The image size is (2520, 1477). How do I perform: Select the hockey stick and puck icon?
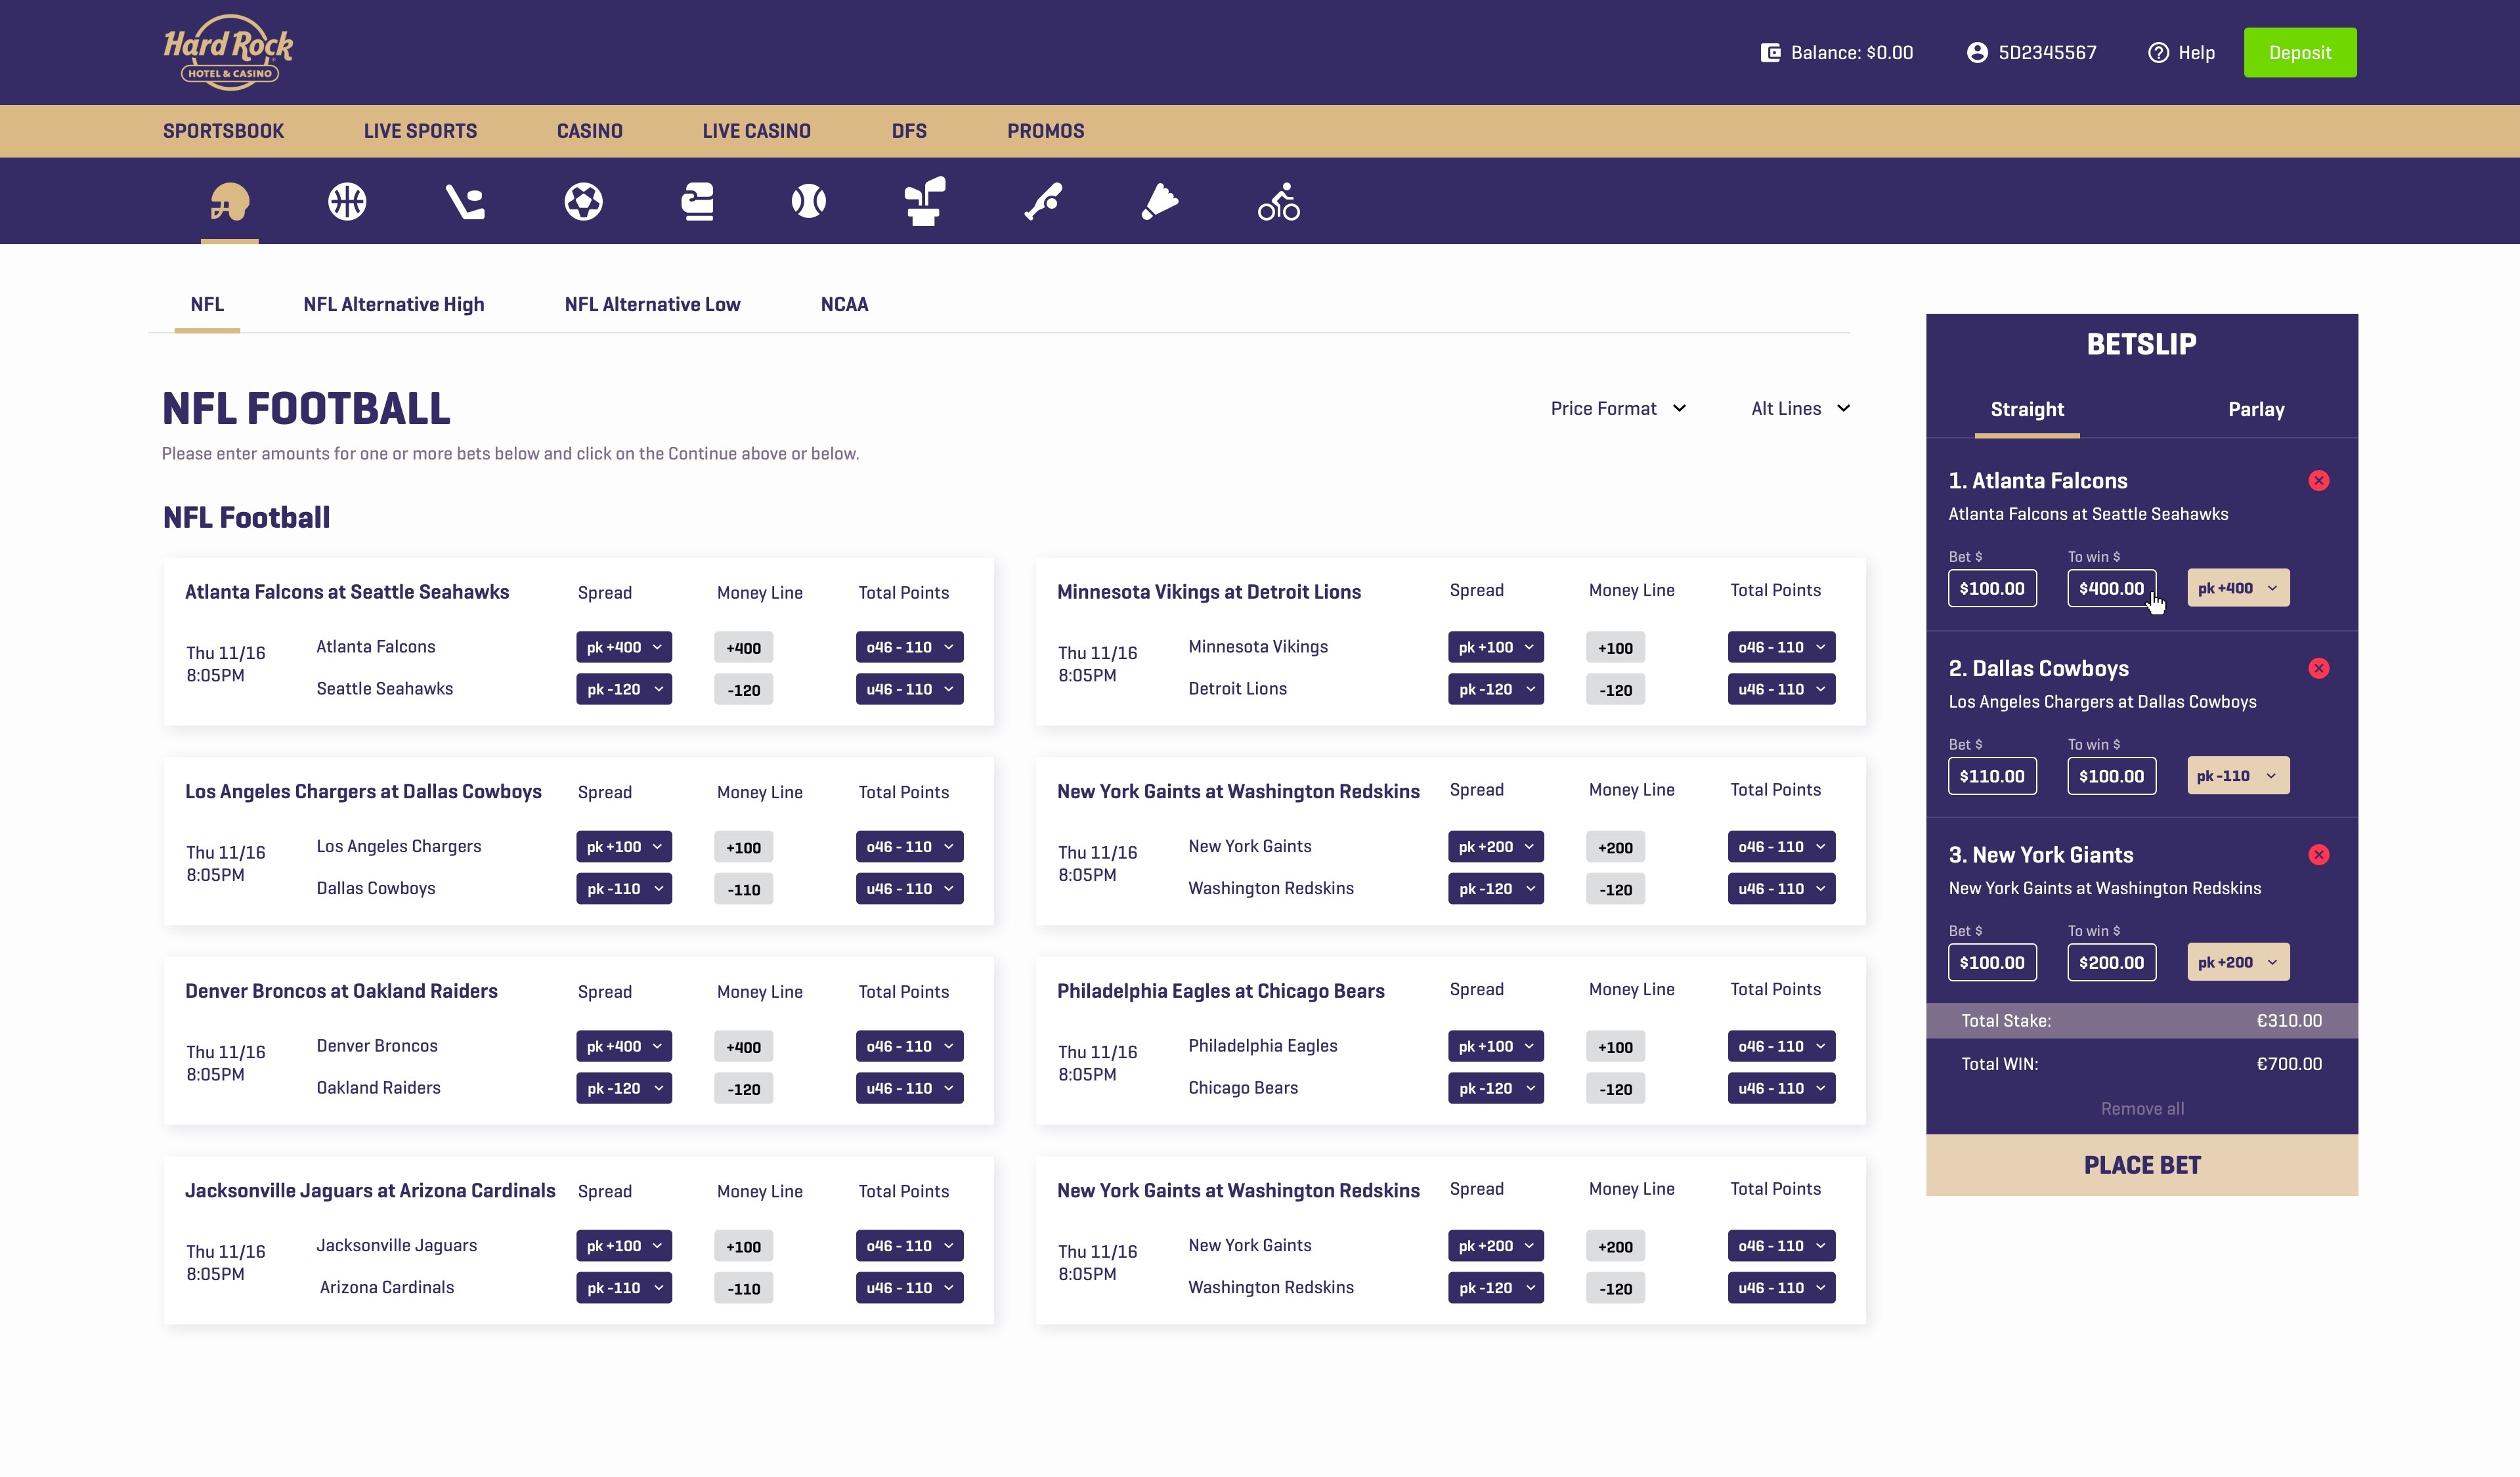465,202
